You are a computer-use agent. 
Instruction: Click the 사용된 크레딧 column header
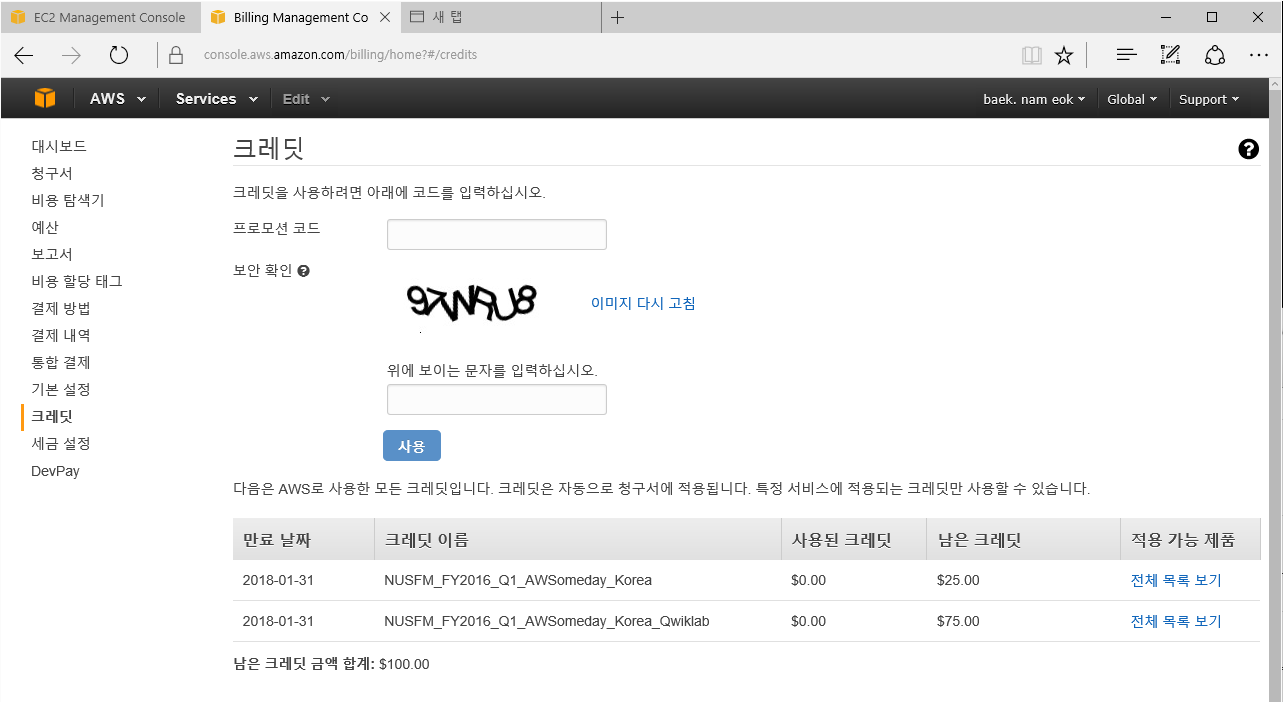[854, 539]
